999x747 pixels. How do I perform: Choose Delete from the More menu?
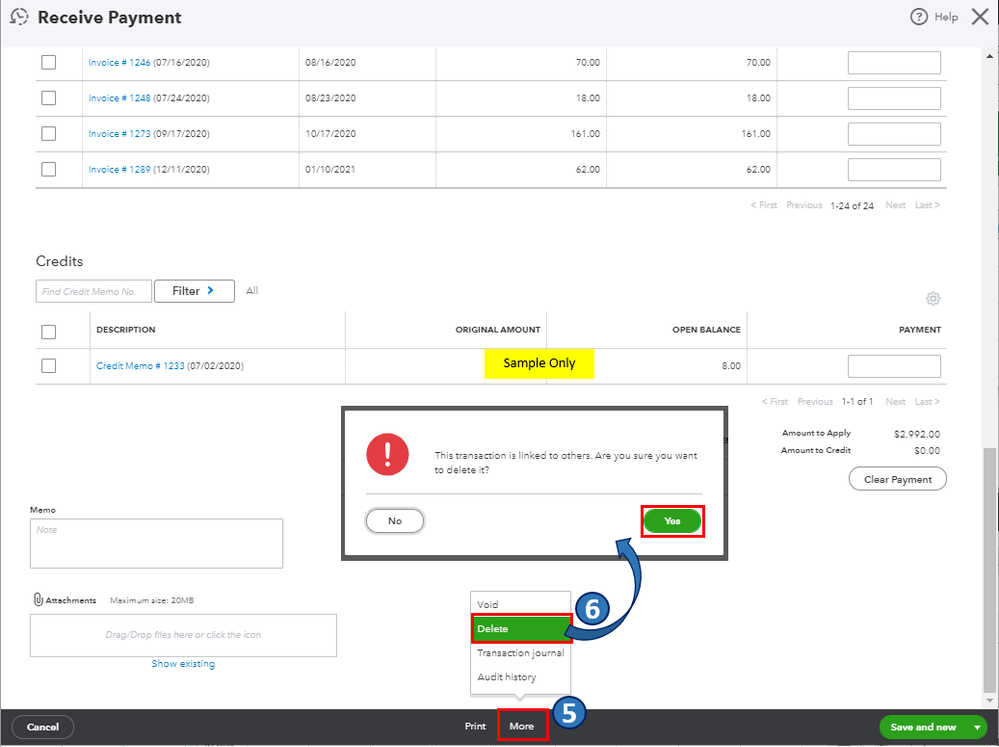[522, 628]
